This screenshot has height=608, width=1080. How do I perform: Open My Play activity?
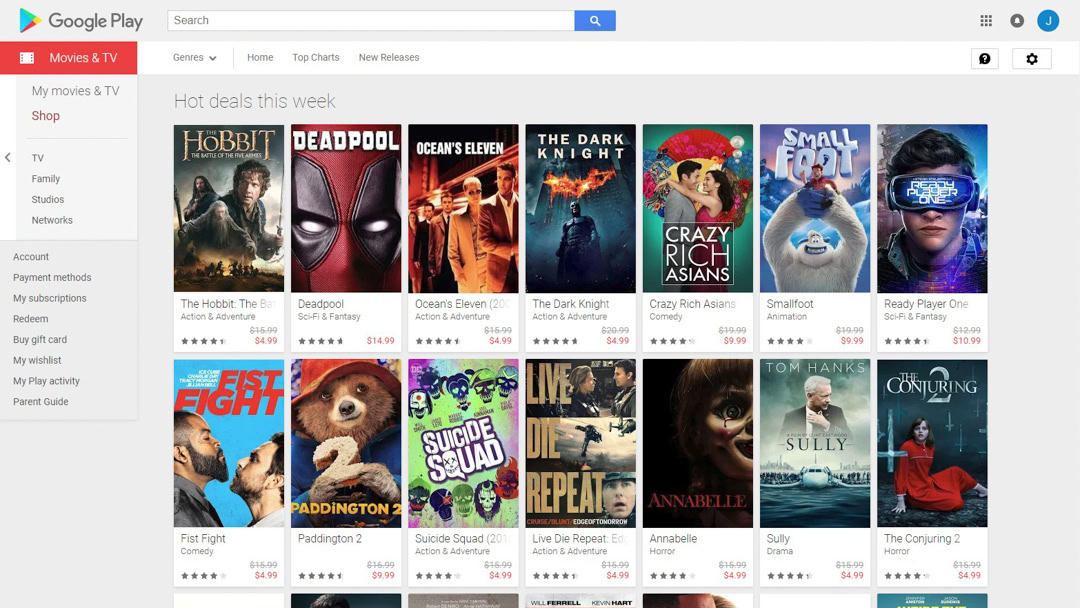point(46,380)
